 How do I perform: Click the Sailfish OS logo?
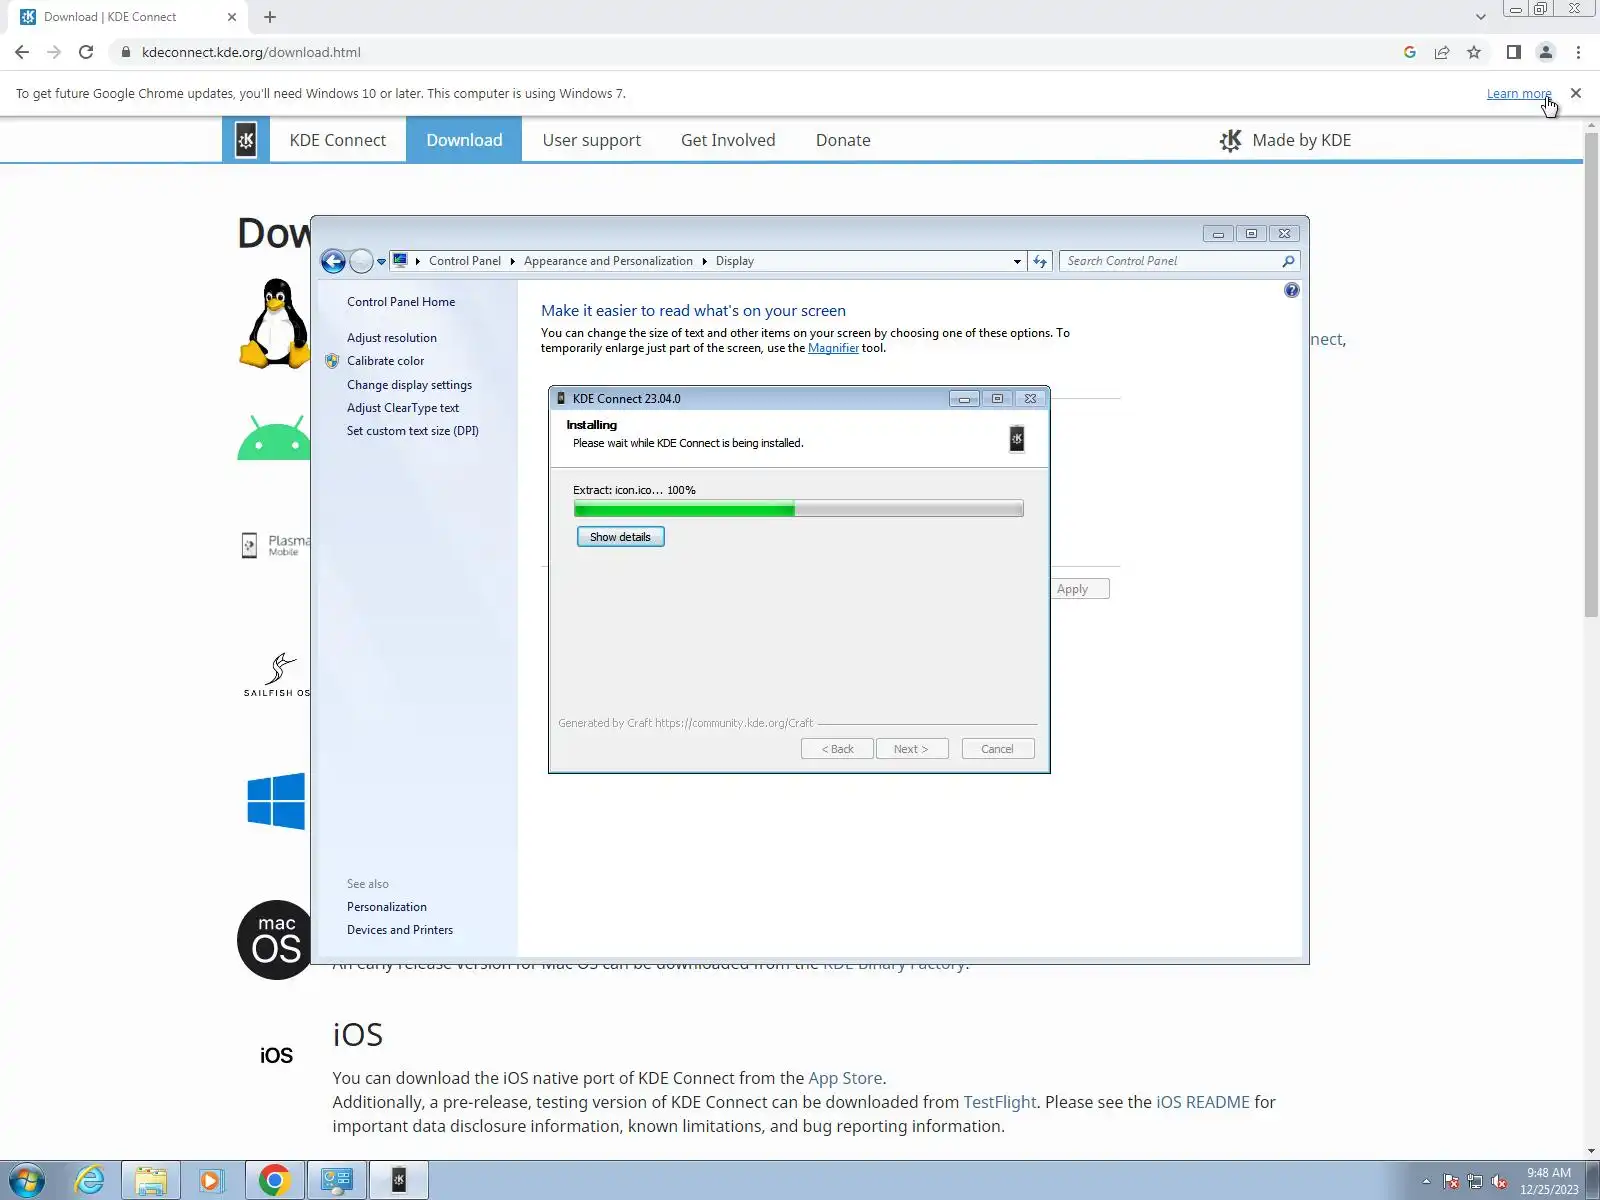coord(277,675)
